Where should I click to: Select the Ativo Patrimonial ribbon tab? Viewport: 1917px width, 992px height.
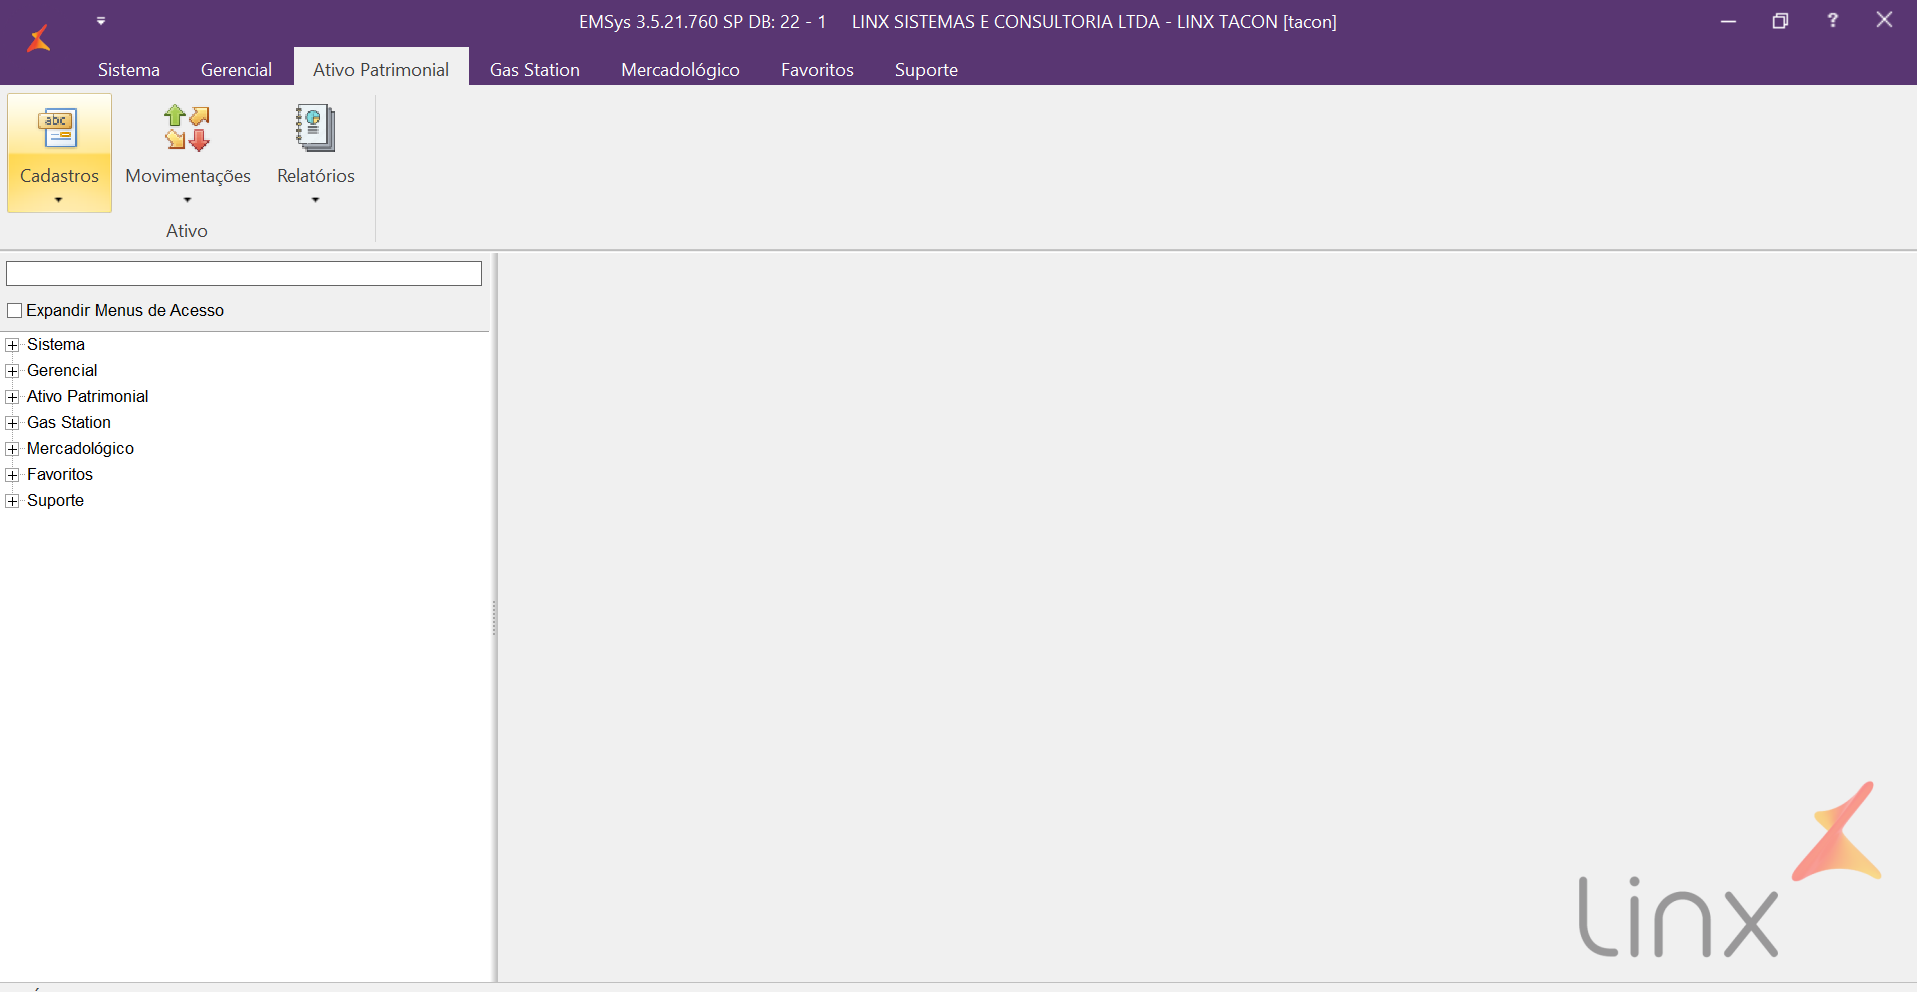381,69
